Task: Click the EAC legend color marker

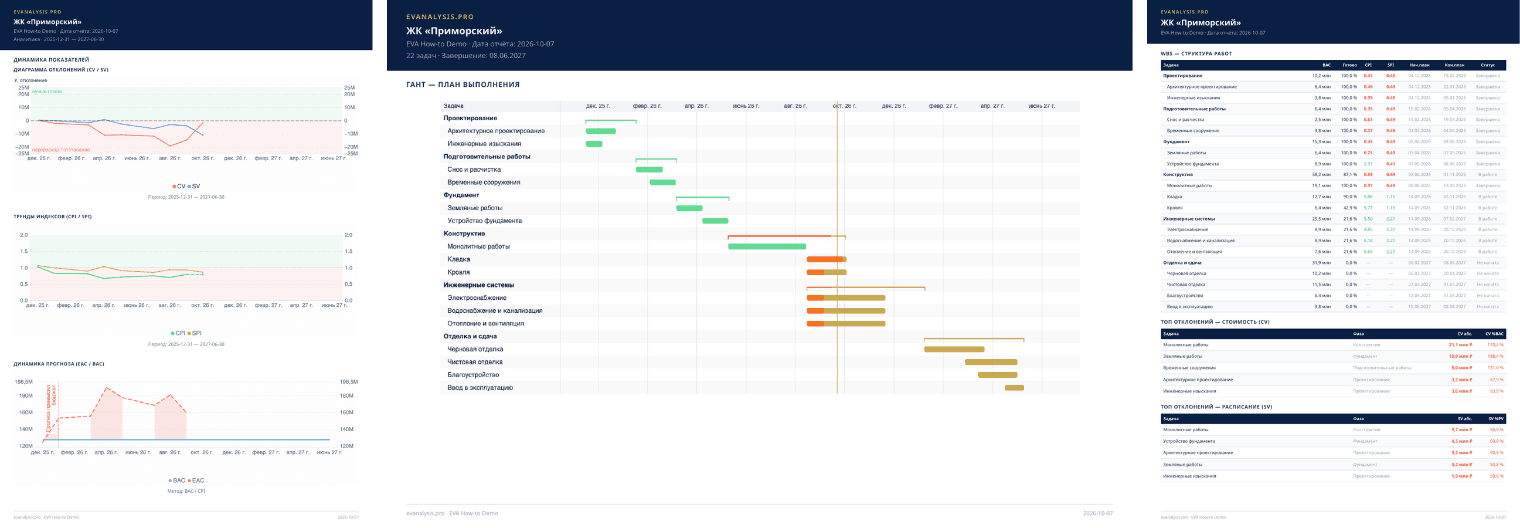Action: click(x=190, y=480)
